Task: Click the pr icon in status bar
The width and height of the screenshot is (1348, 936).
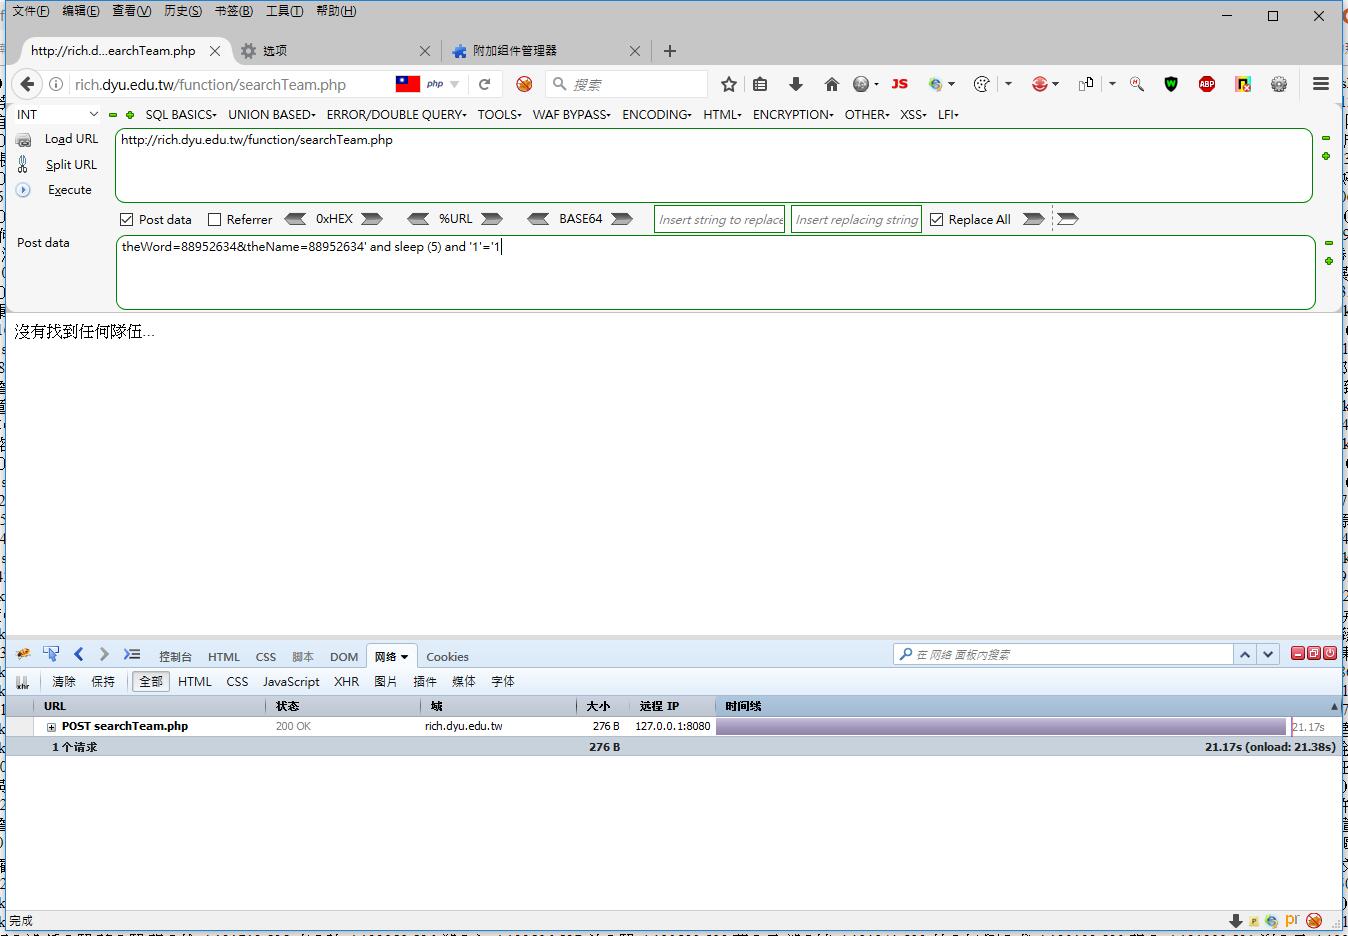Action: 1292,920
